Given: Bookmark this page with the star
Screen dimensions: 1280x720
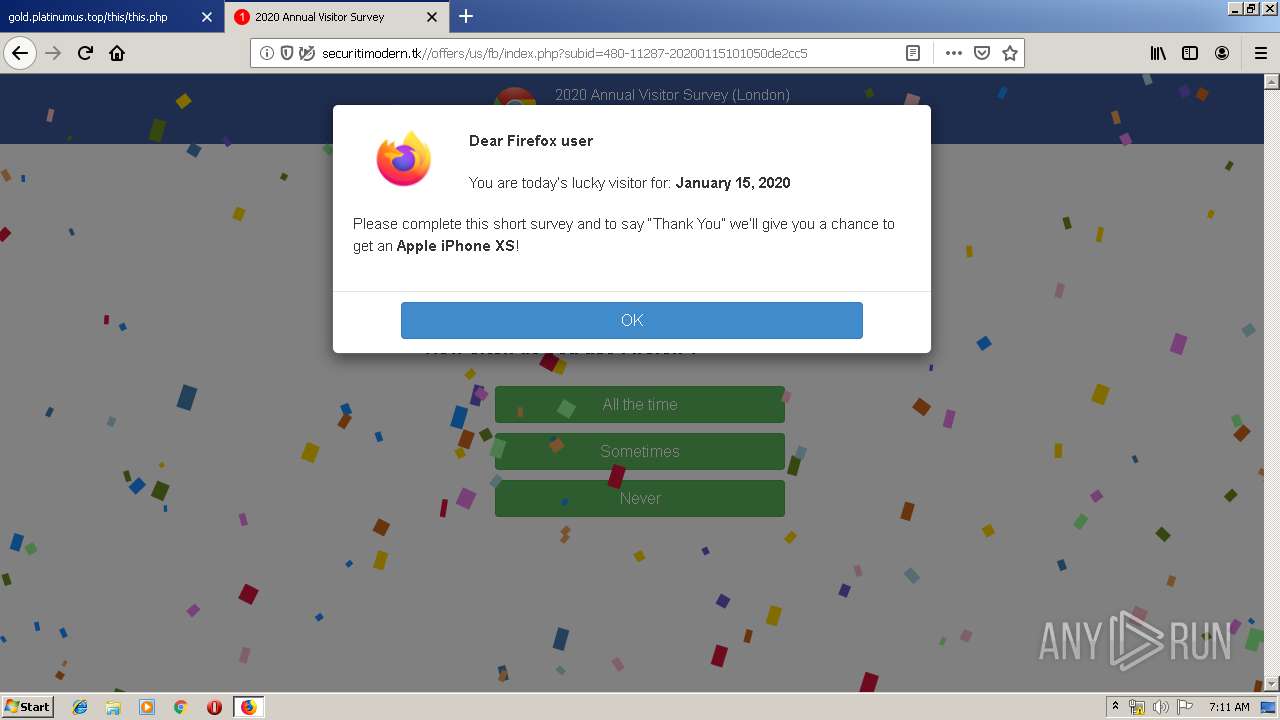Looking at the screenshot, I should 1010,53.
